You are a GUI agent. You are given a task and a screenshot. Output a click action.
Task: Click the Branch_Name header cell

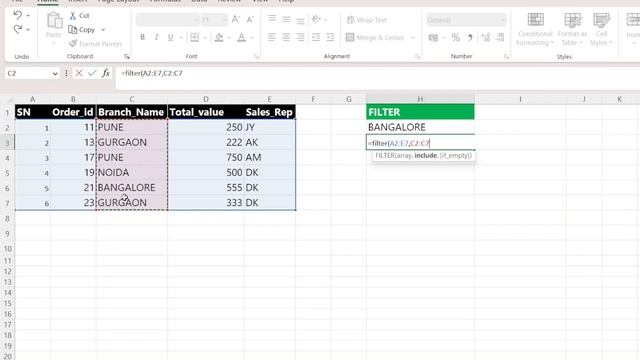[x=132, y=112]
